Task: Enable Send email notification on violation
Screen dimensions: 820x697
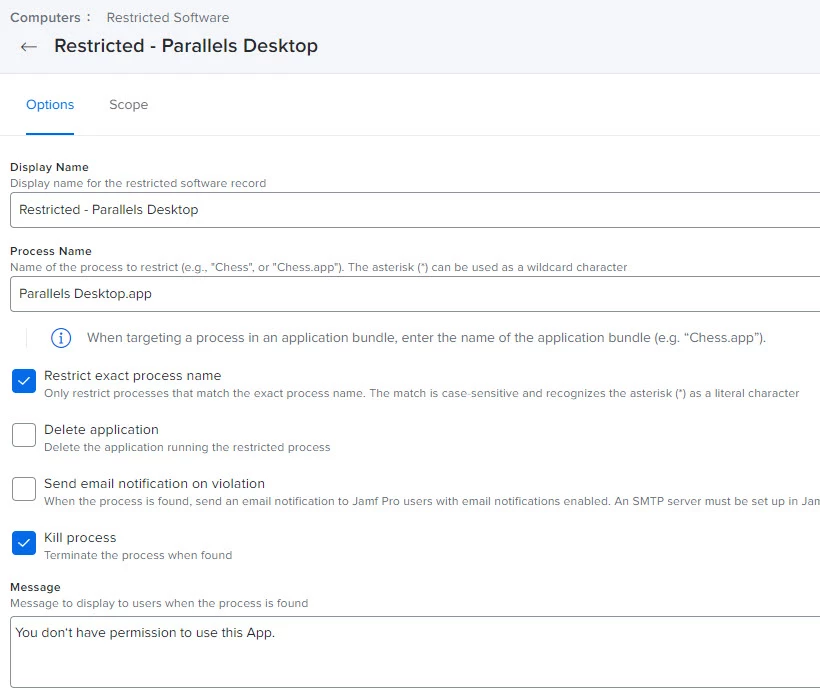Action: click(24, 488)
